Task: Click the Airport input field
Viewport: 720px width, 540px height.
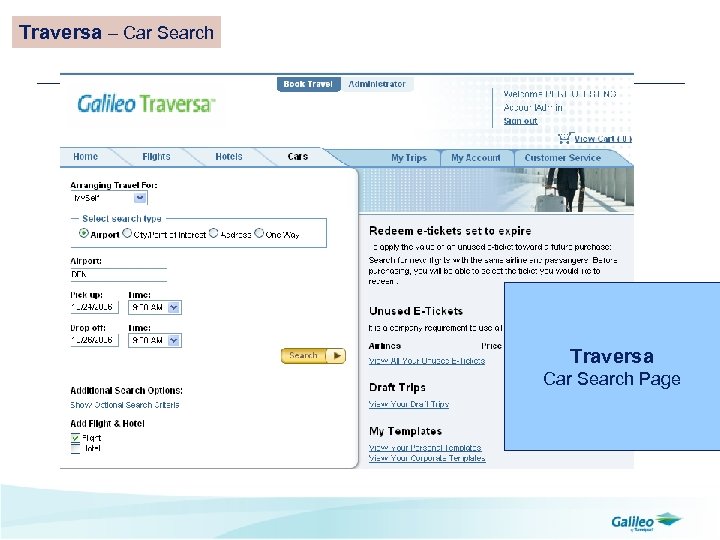Action: pos(118,275)
